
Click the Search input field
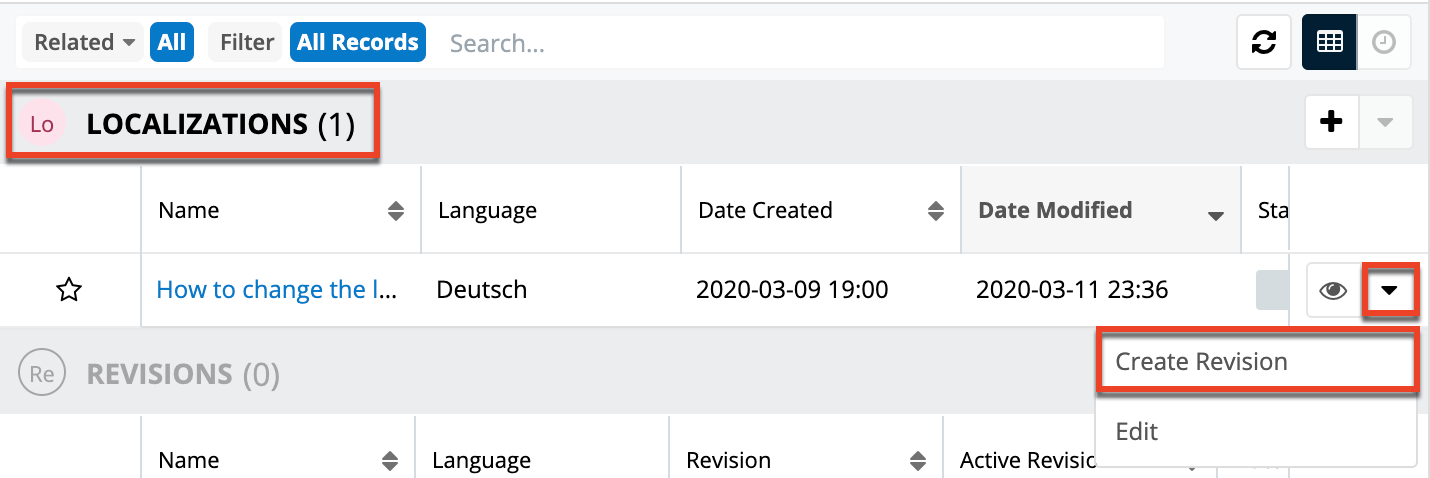tap(800, 43)
